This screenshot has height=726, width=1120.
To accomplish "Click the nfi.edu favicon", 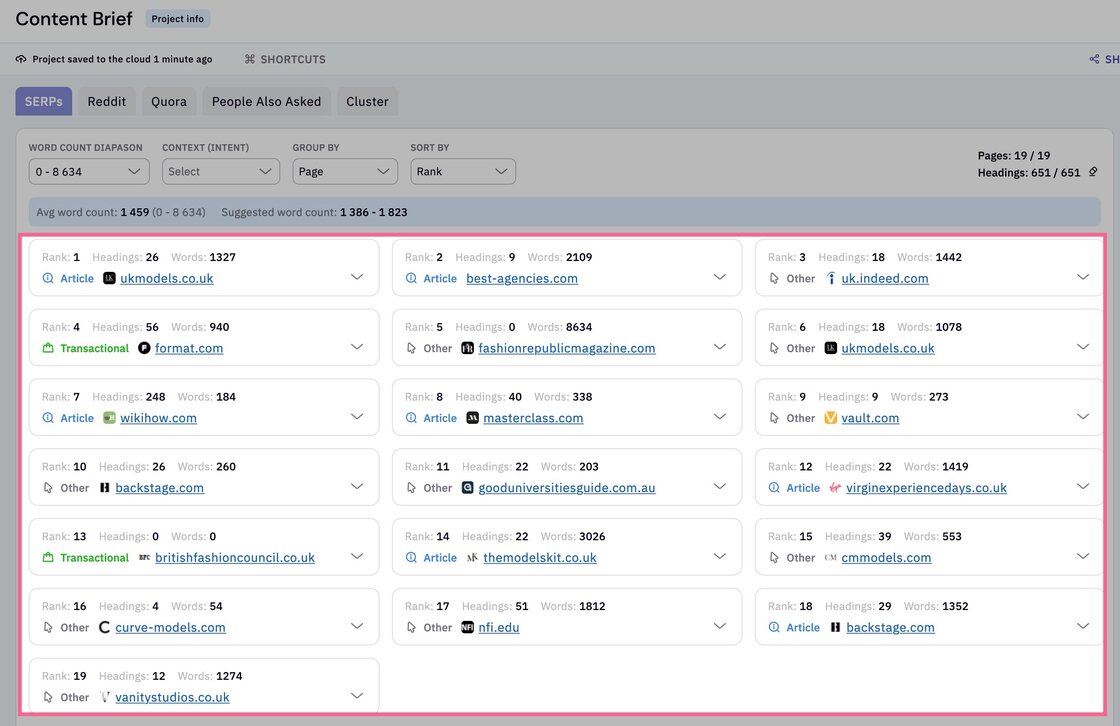I will pyautogui.click(x=468, y=627).
